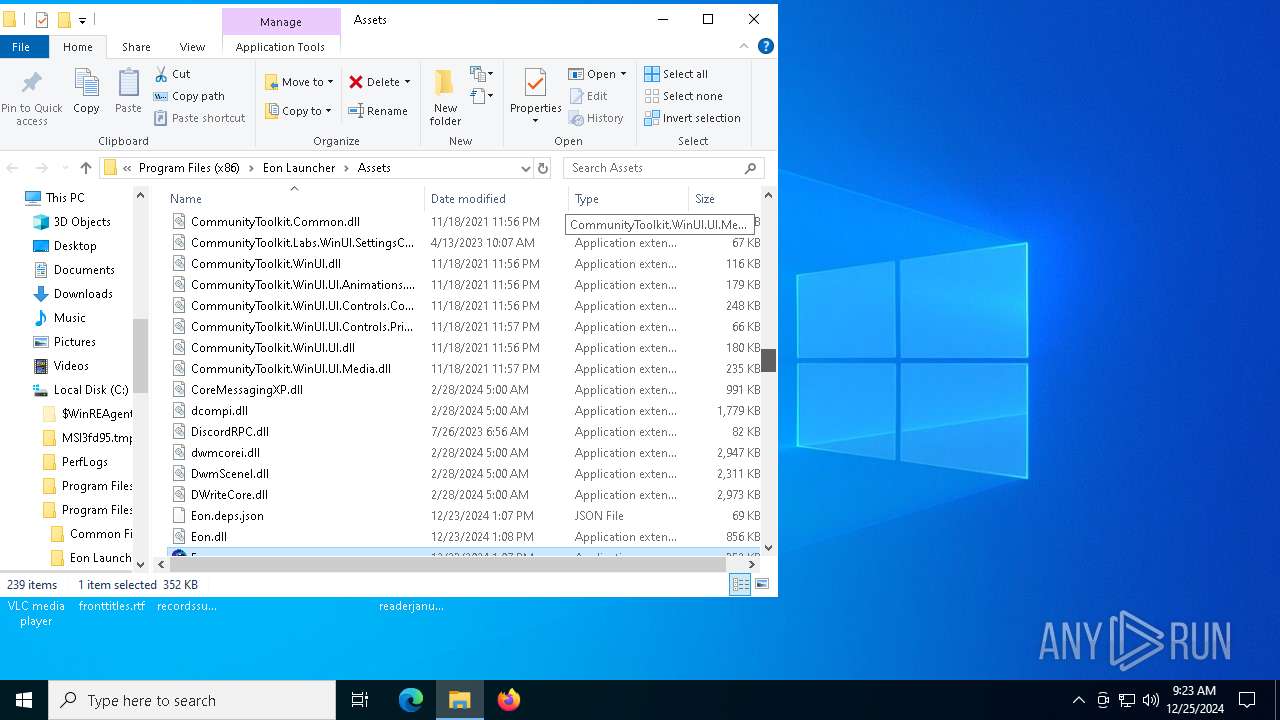The width and height of the screenshot is (1280, 720).
Task: Show file History
Action: pyautogui.click(x=596, y=118)
